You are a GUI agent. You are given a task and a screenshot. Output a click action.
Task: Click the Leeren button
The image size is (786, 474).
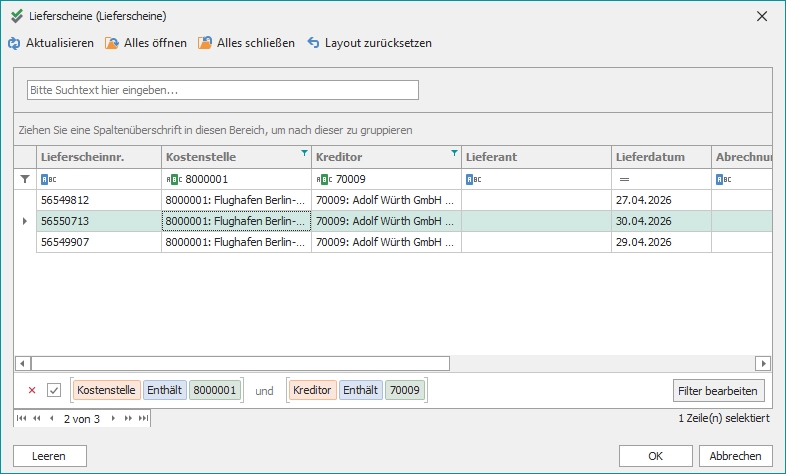(x=50, y=456)
